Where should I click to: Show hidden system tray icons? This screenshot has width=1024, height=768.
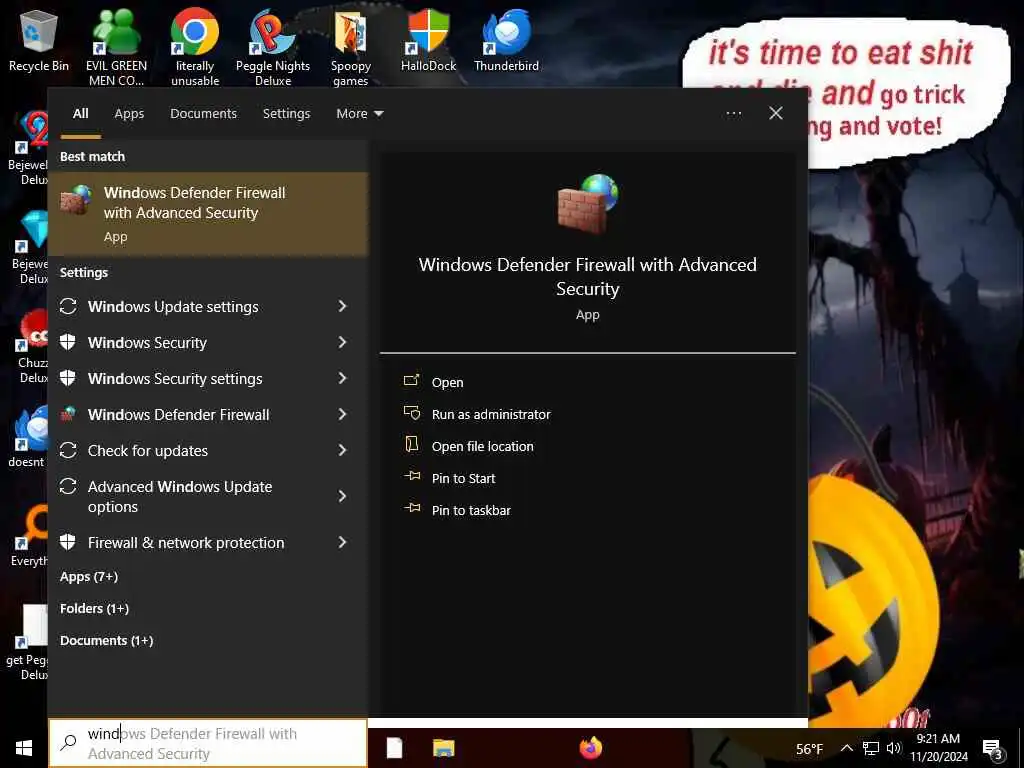coord(846,748)
